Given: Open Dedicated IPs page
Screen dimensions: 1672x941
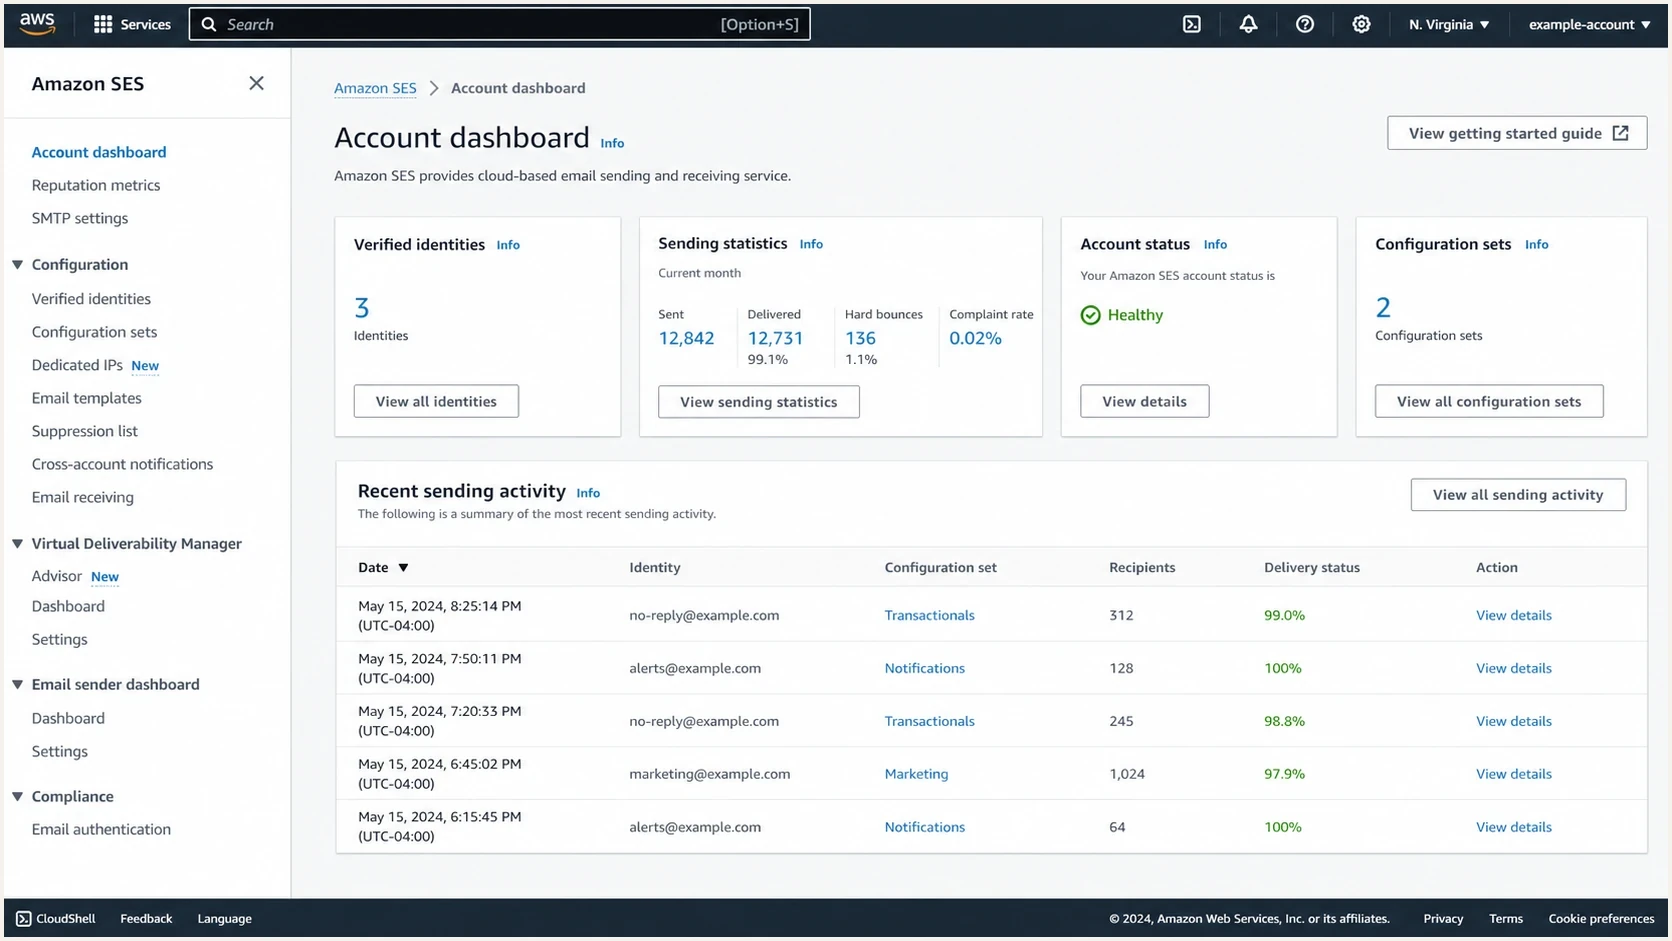Looking at the screenshot, I should [x=77, y=365].
